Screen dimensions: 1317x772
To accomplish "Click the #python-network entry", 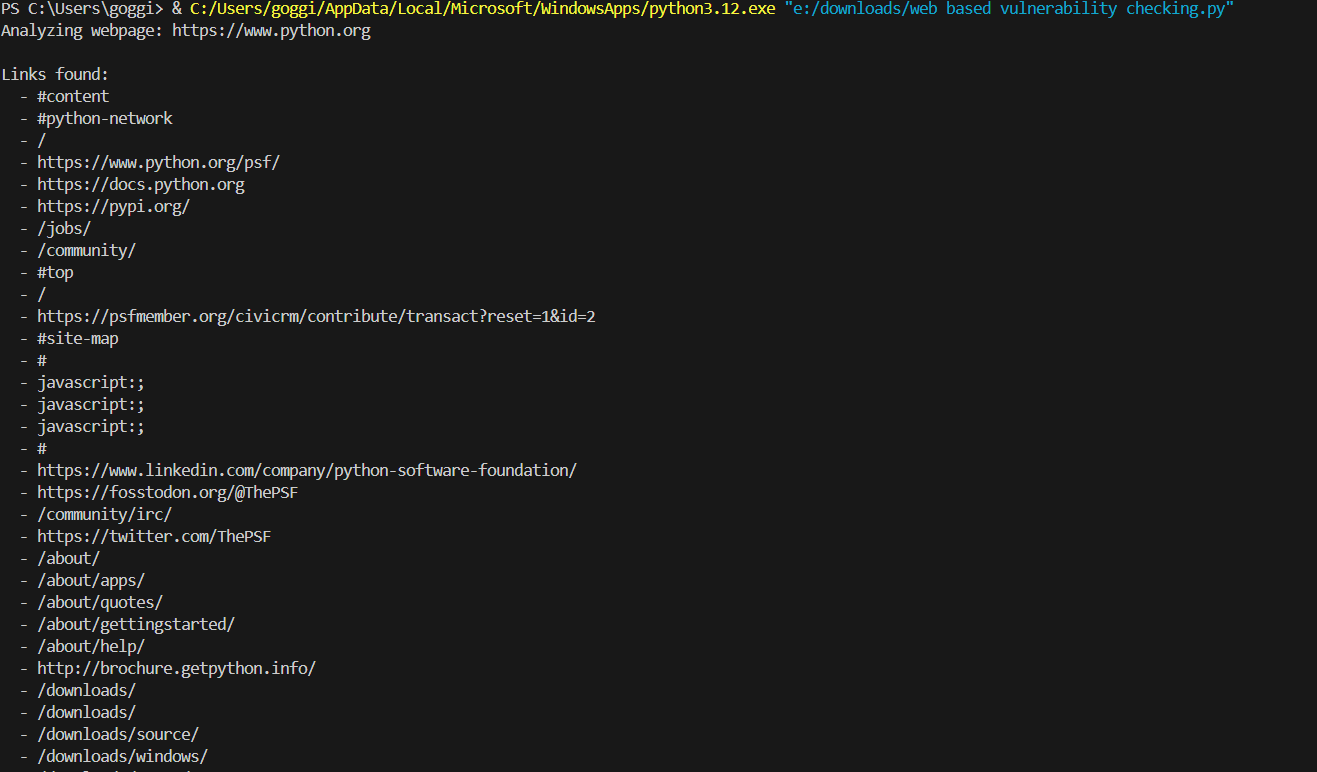I will coord(105,118).
